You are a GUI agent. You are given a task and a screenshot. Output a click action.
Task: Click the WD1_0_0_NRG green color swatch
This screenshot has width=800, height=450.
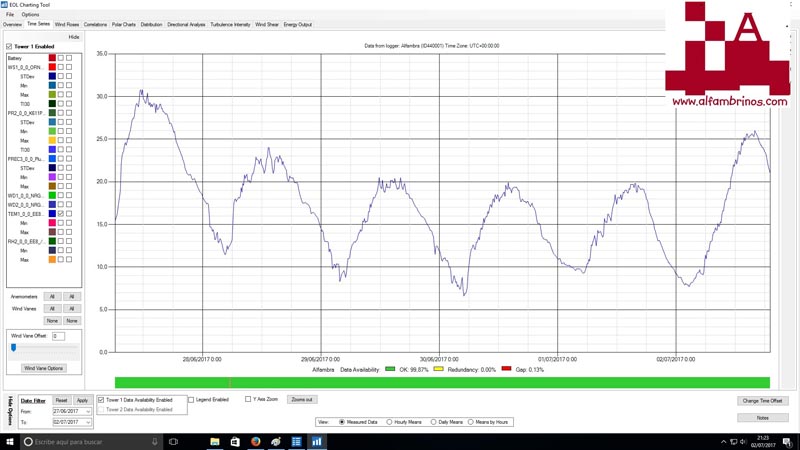point(52,195)
